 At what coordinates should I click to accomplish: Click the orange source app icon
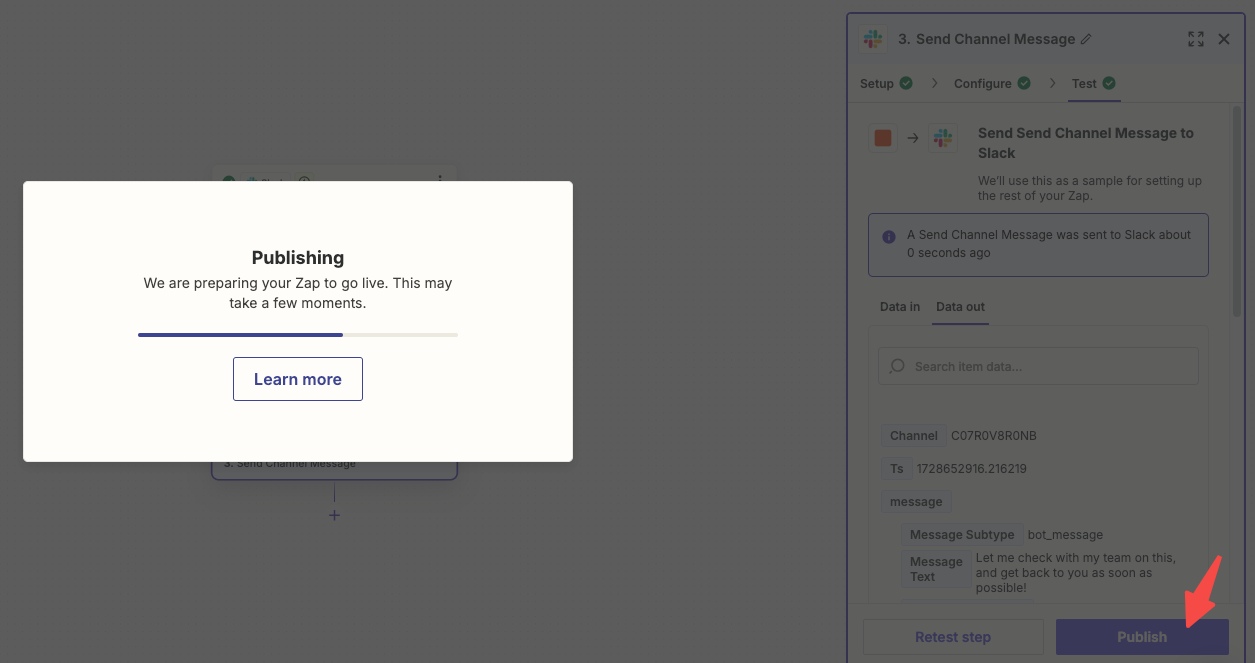pos(883,138)
